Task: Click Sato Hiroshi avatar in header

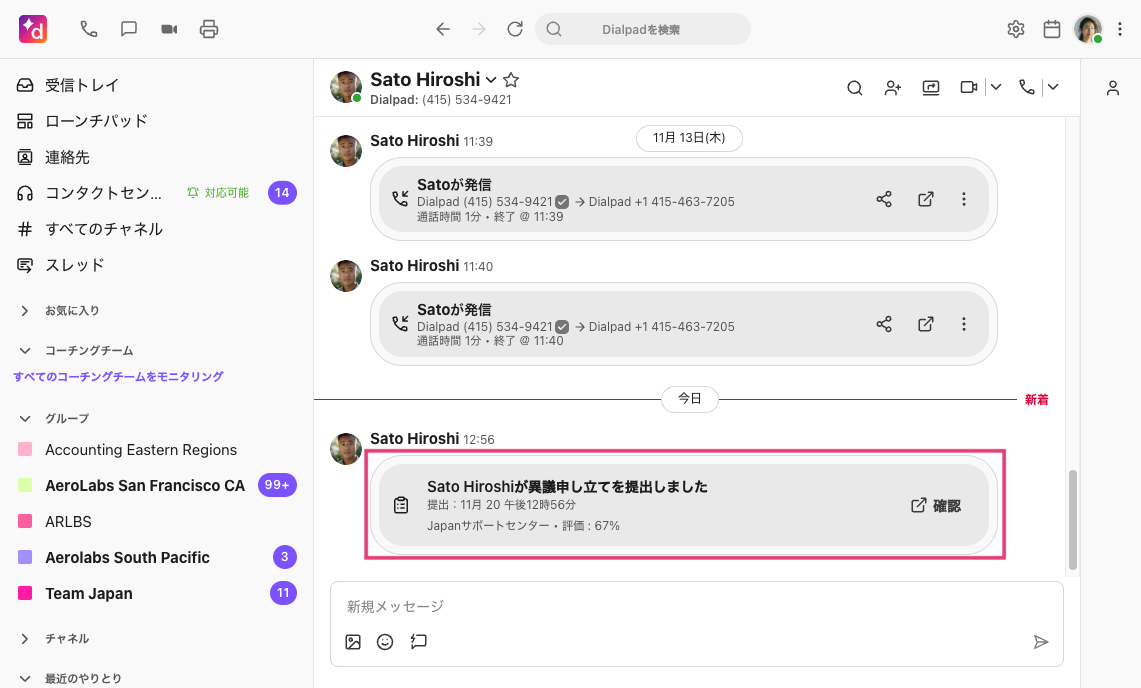Action: pyautogui.click(x=346, y=87)
